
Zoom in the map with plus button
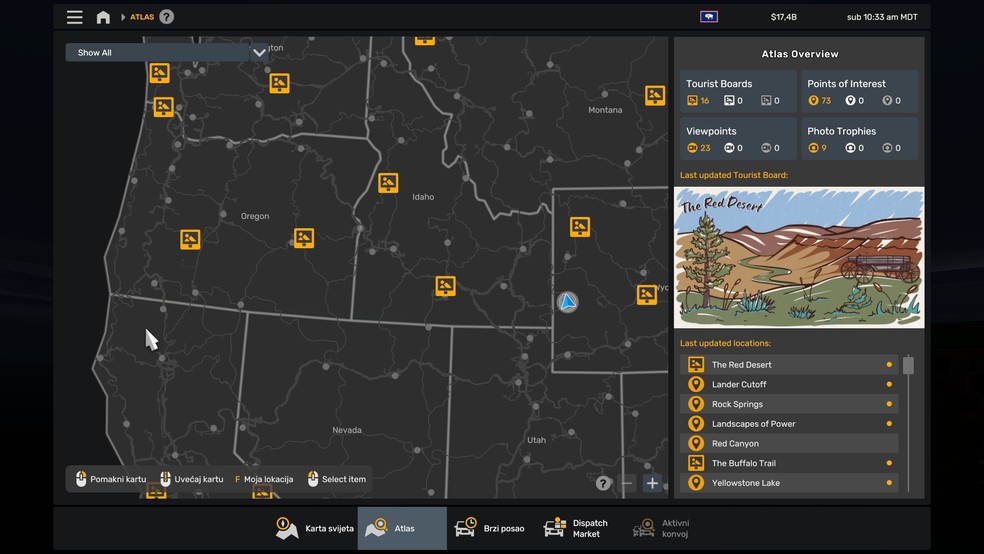652,483
